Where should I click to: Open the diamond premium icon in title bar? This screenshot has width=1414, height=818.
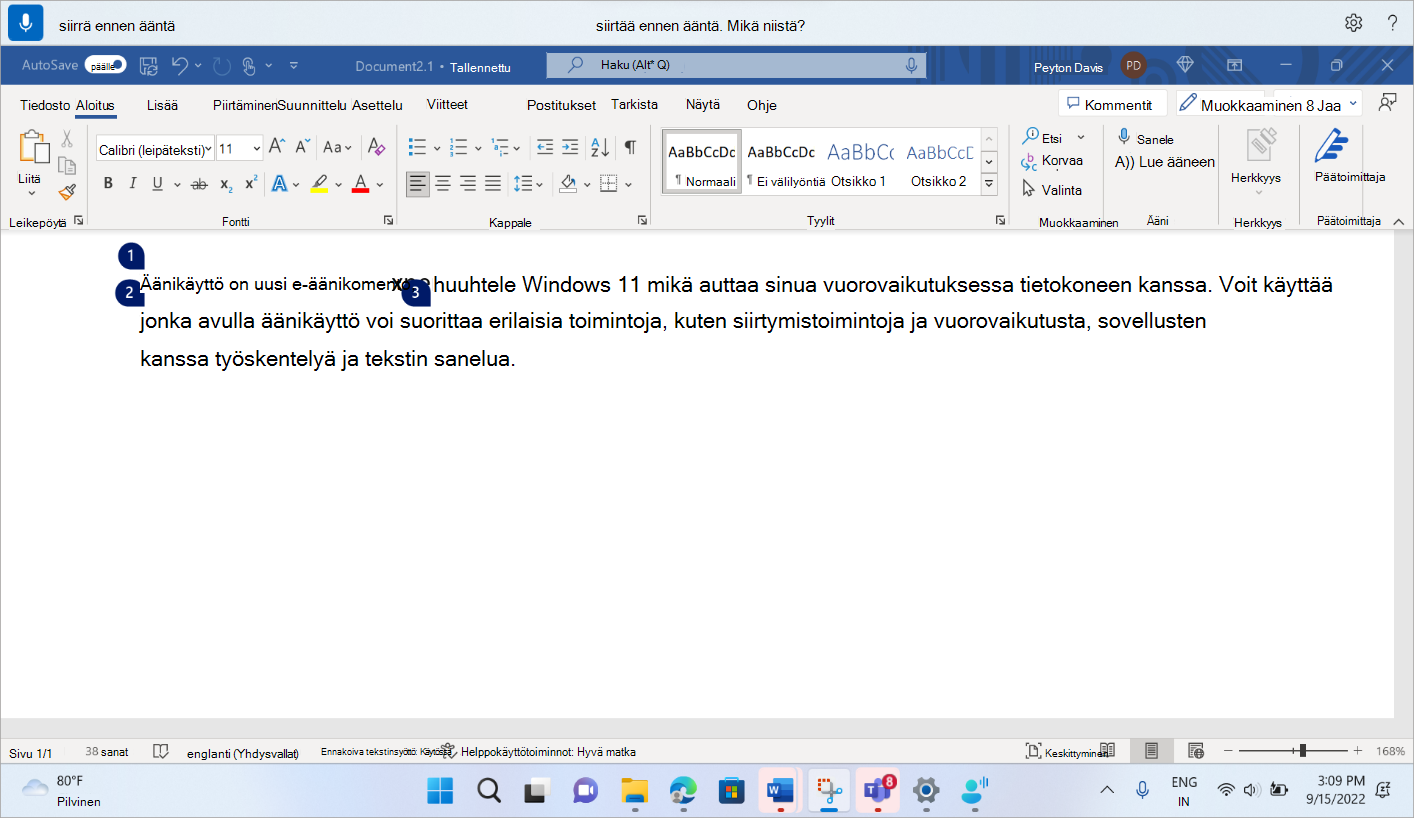1185,65
